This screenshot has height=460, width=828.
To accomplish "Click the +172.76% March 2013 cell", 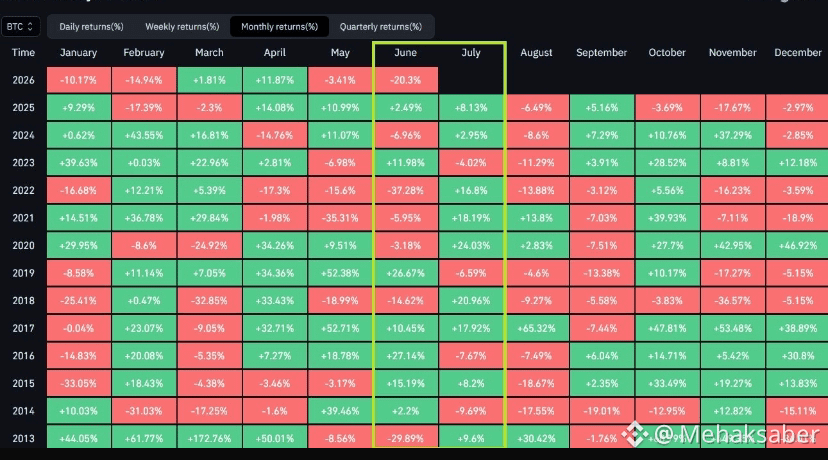I will 209,437.
